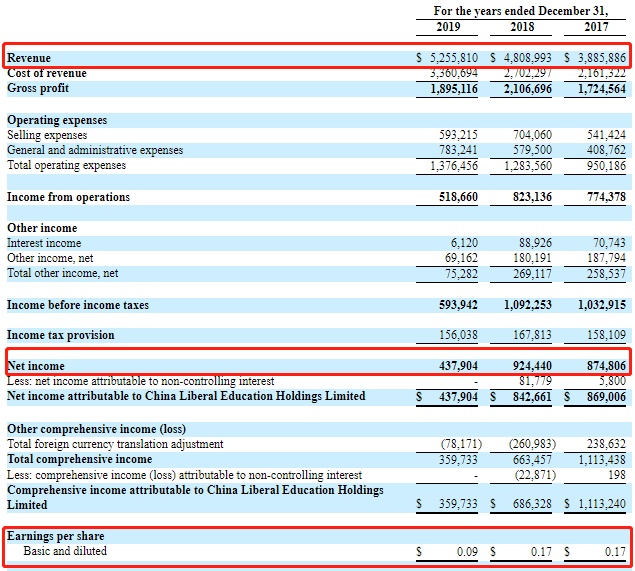This screenshot has width=635, height=571.
Task: Click the Interest income label
Action: 44,243
